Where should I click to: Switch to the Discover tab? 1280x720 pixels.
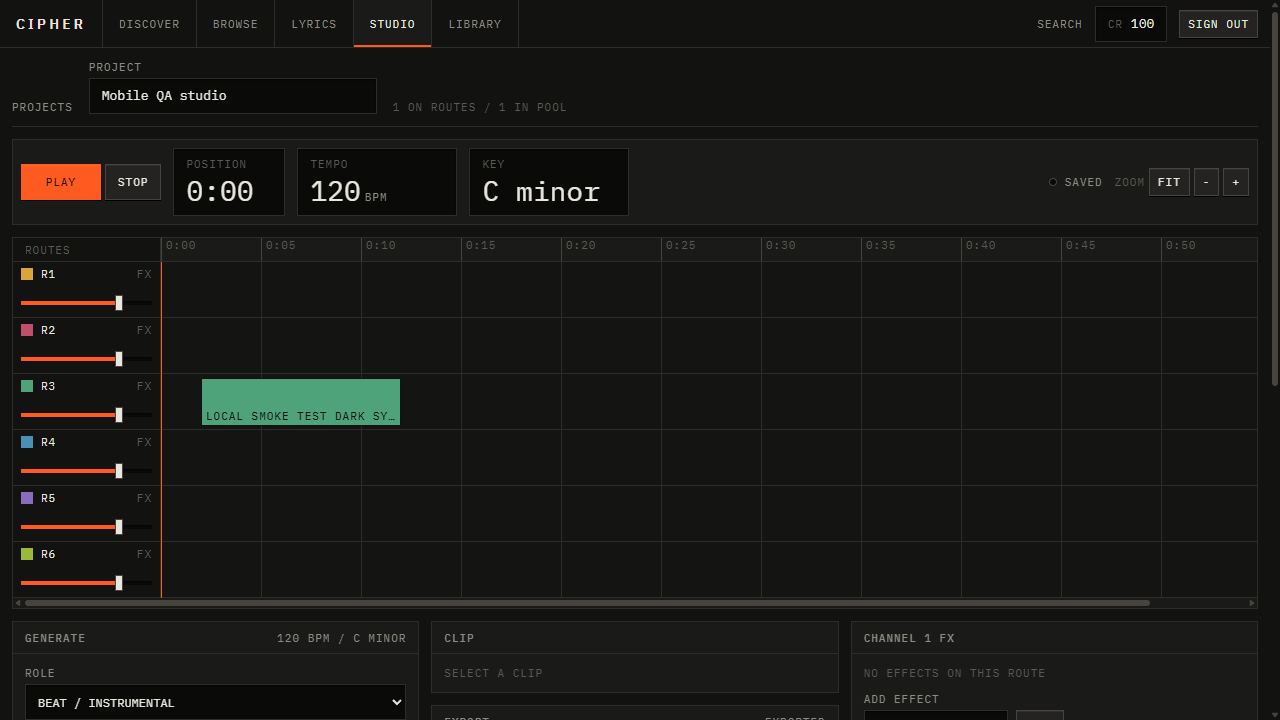click(149, 24)
